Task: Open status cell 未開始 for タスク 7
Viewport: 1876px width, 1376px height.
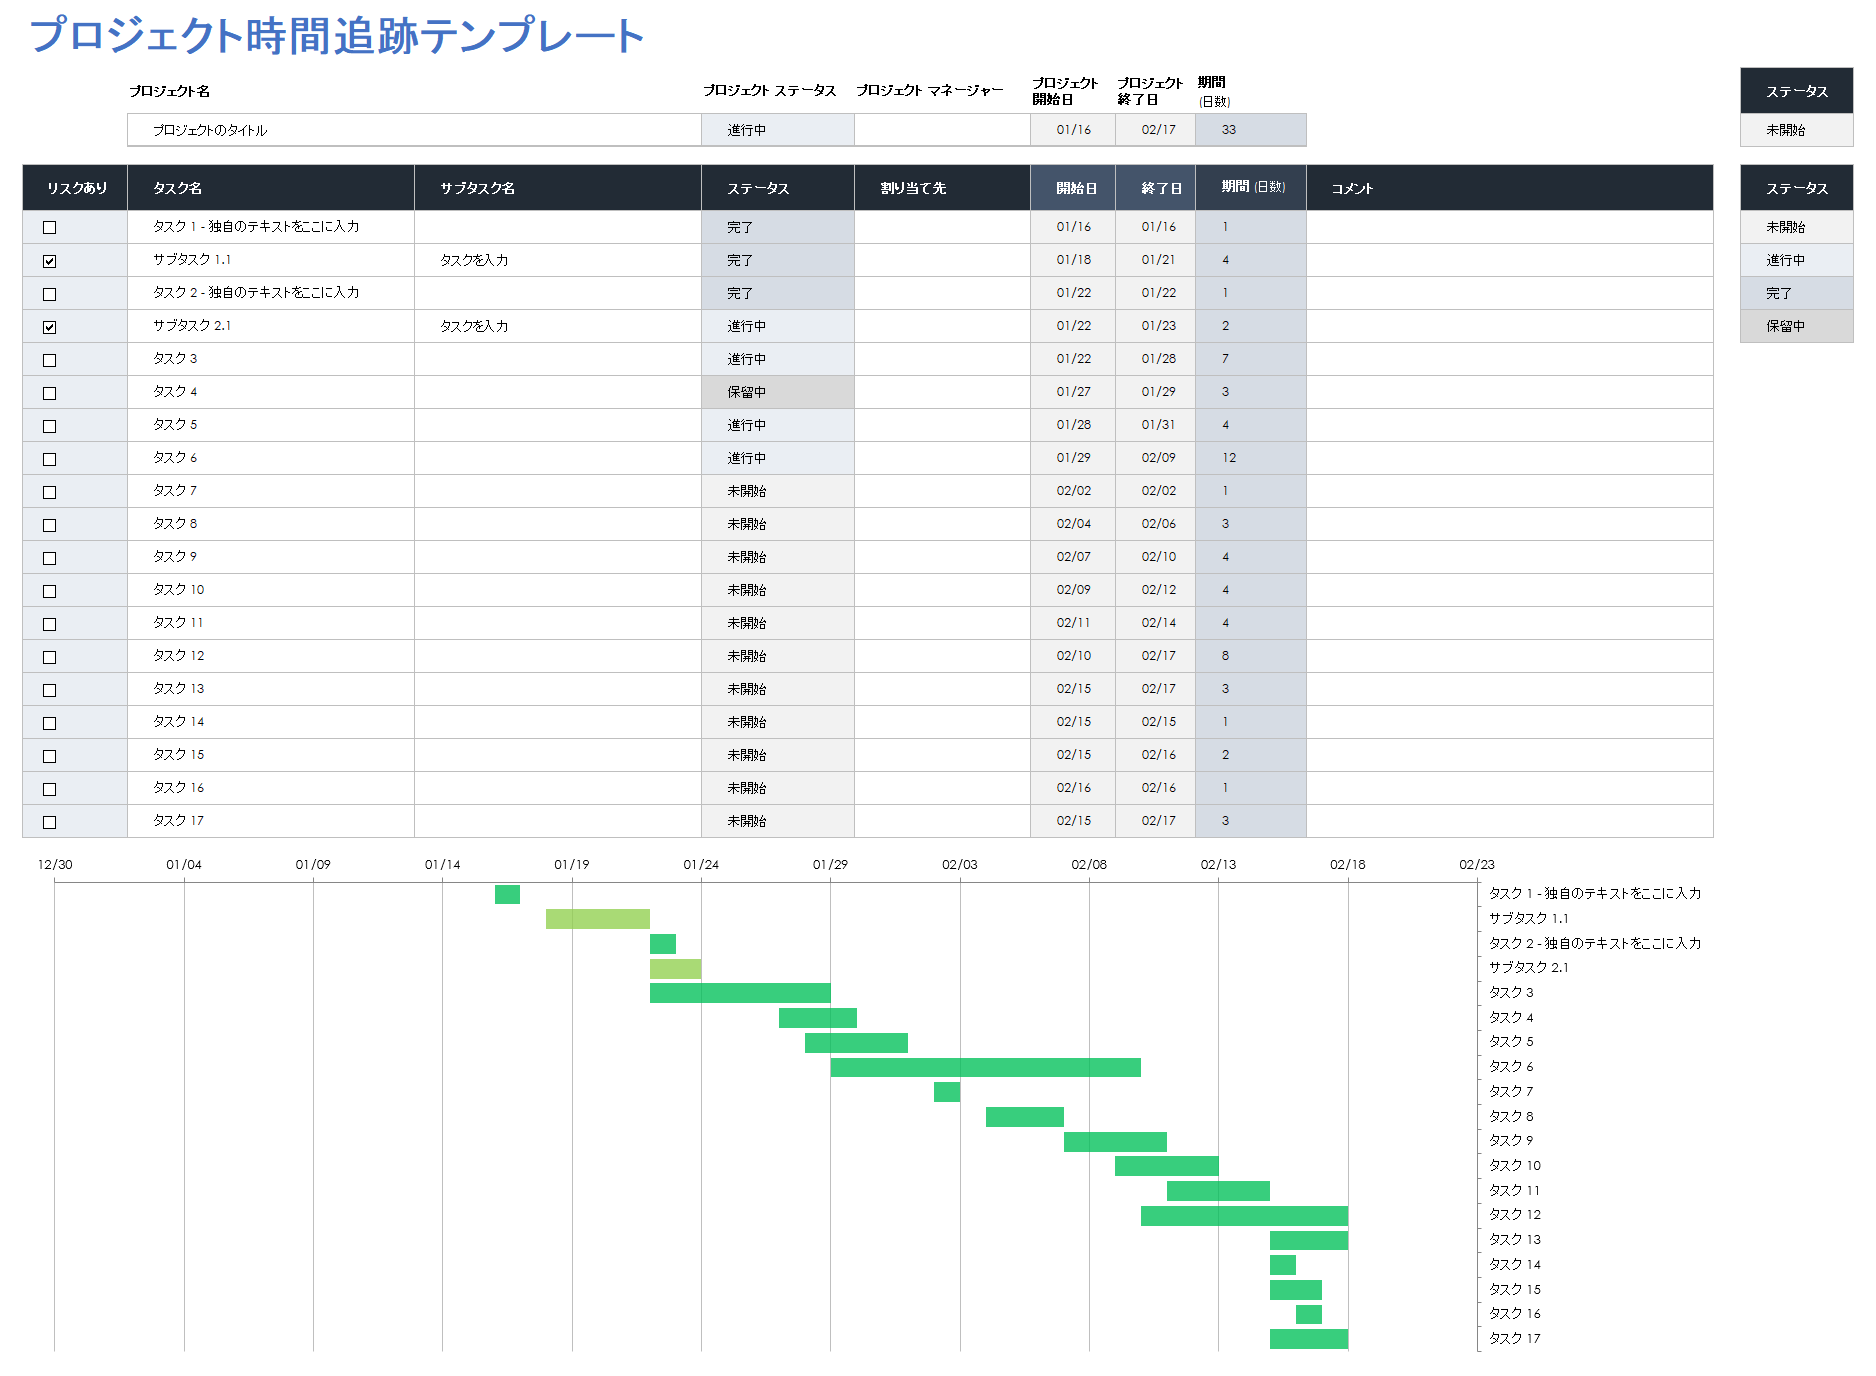Action: point(777,491)
